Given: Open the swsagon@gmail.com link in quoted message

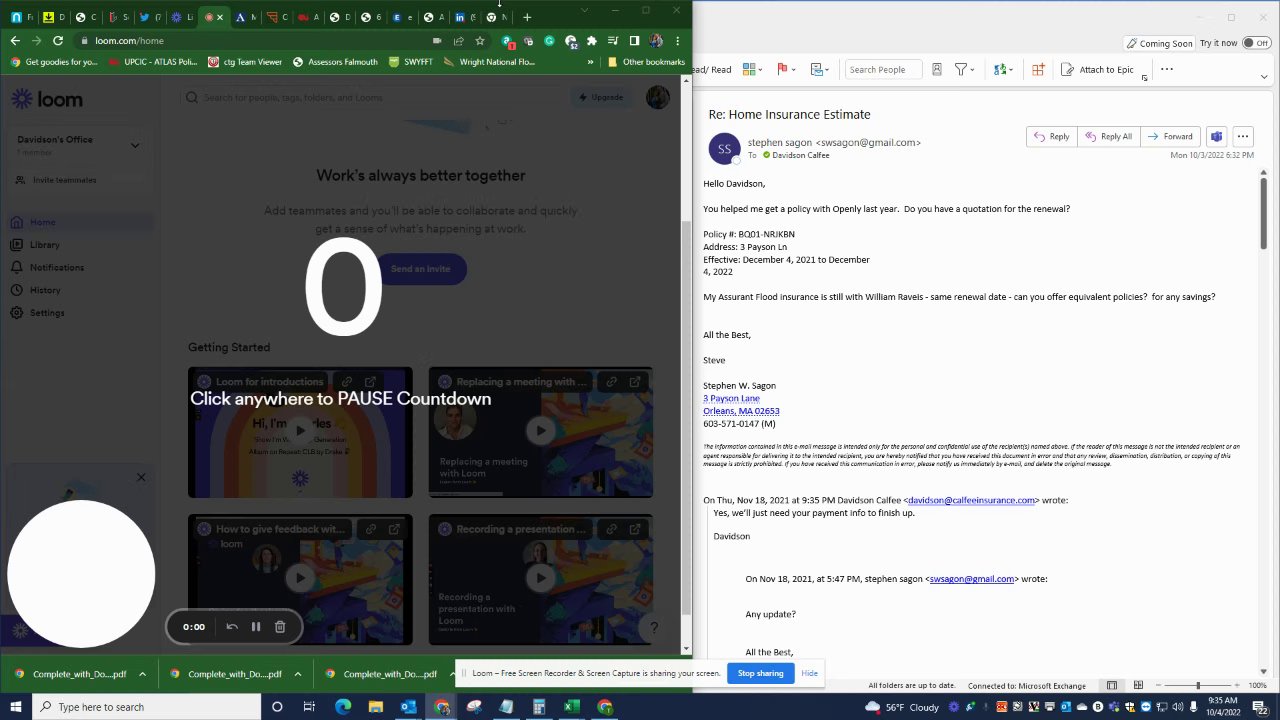Looking at the screenshot, I should click(972, 579).
